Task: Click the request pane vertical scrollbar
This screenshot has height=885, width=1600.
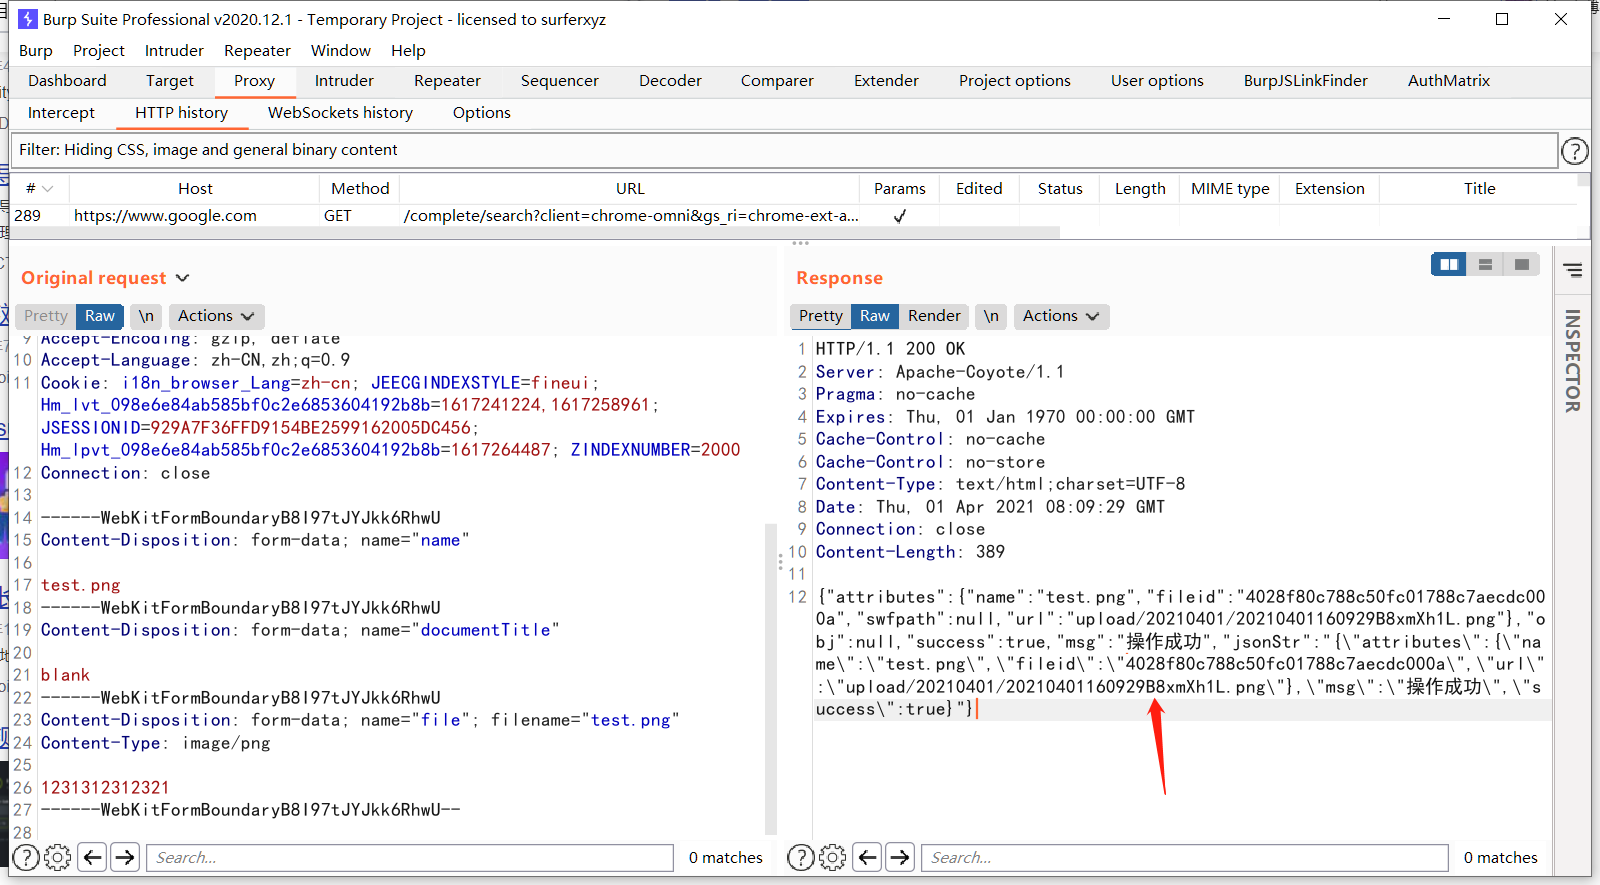Action: tap(770, 680)
